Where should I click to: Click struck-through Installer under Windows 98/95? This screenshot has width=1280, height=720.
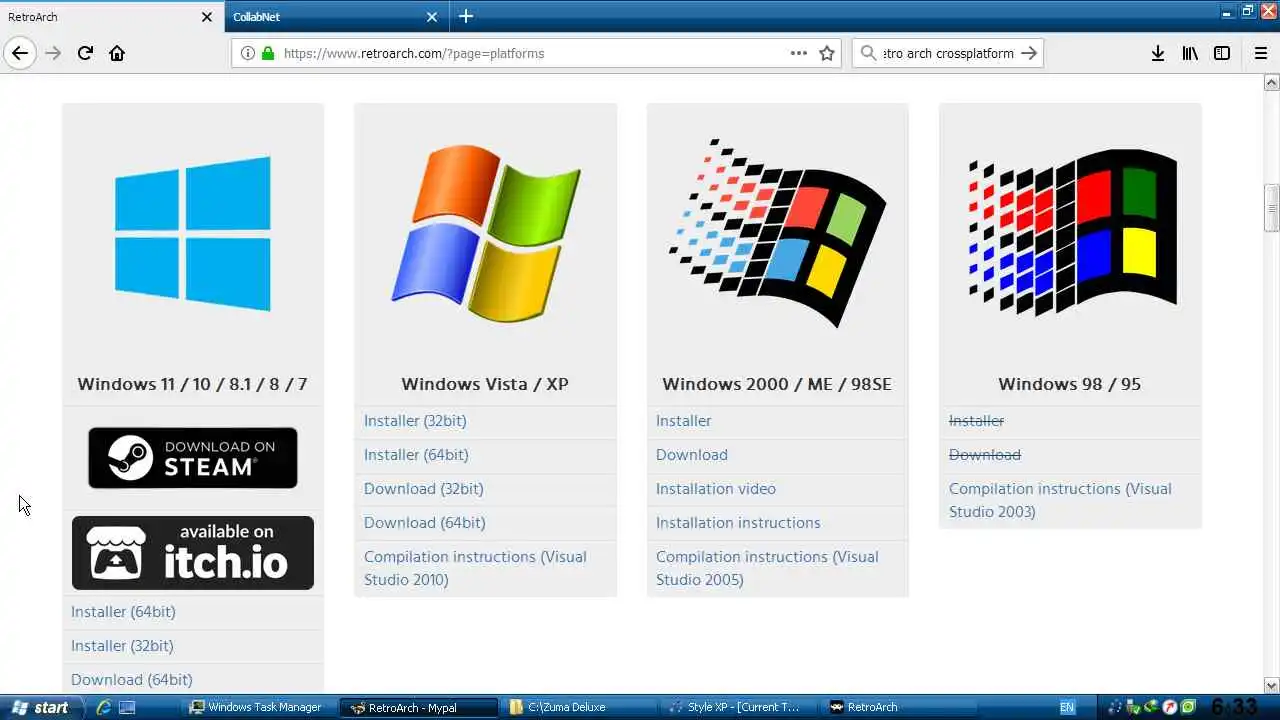pyautogui.click(x=976, y=420)
